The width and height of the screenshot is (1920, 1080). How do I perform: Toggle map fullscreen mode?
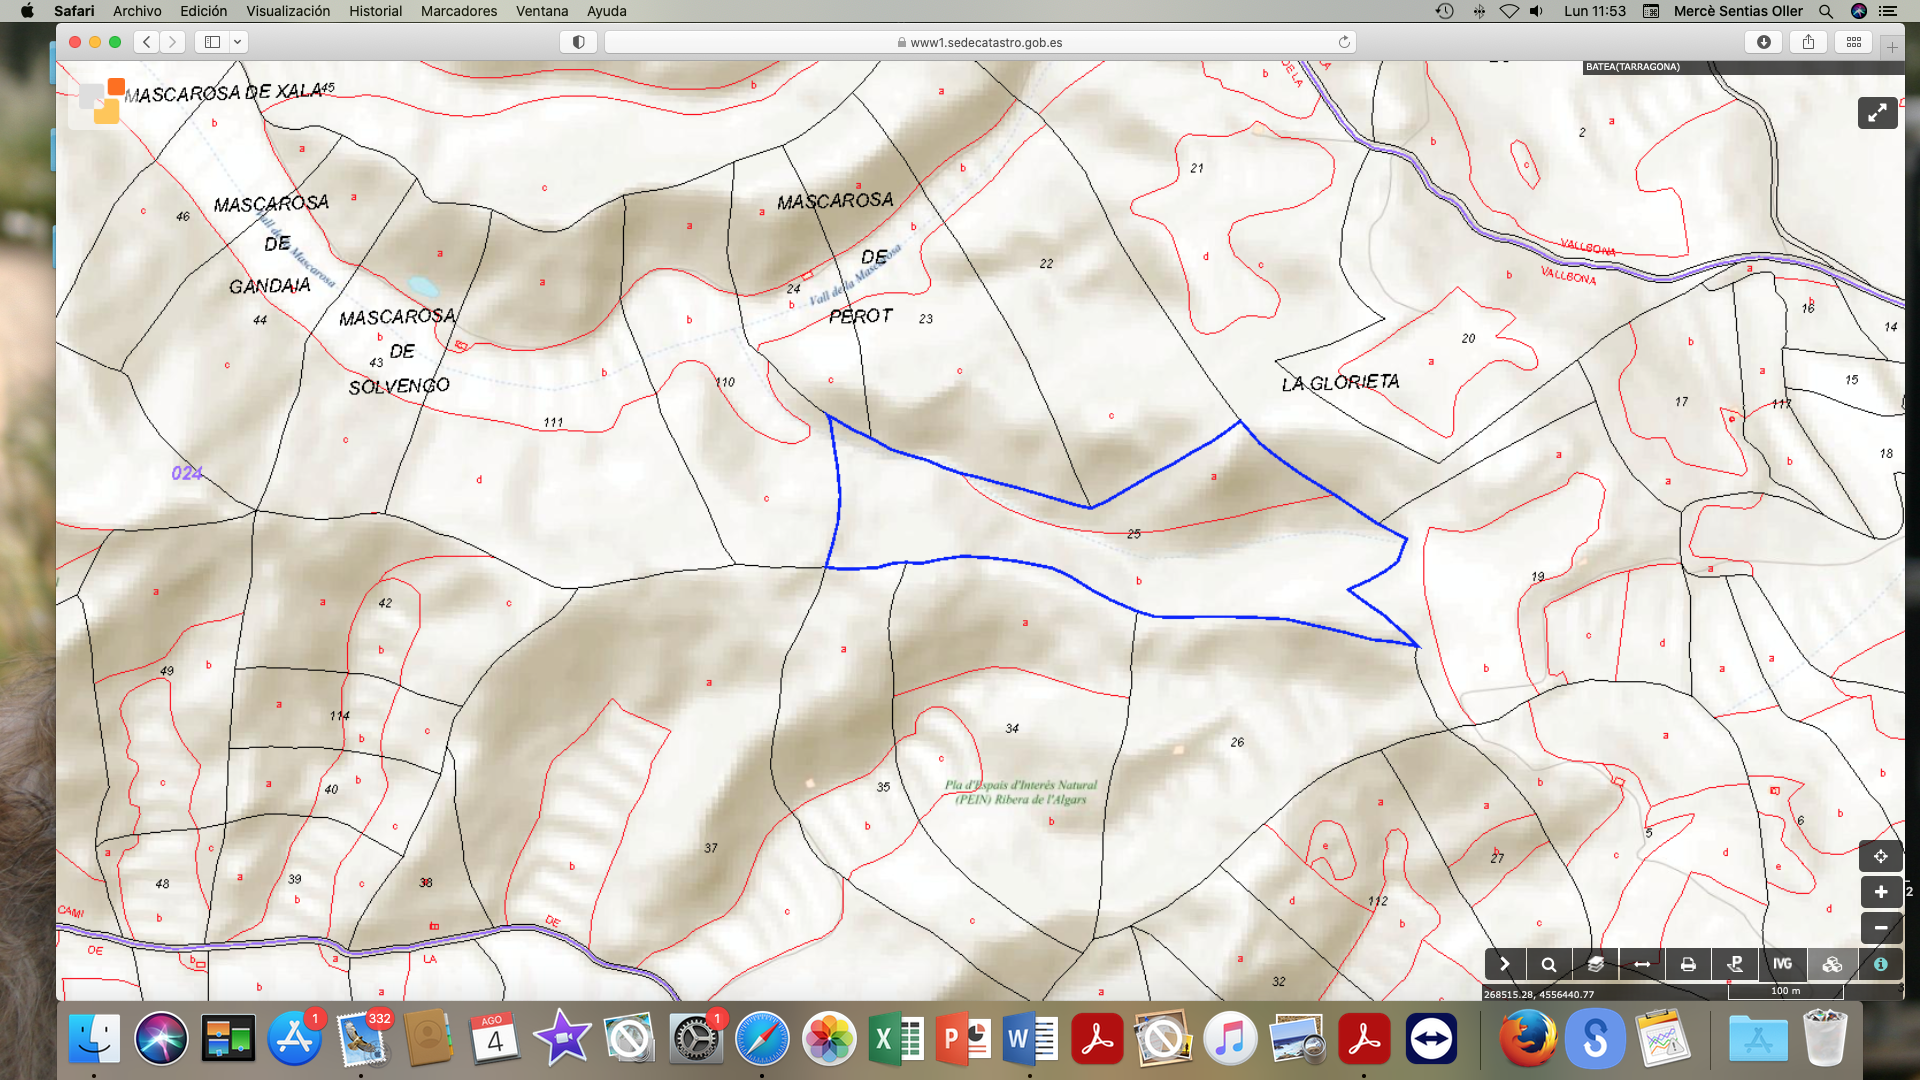(x=1877, y=113)
